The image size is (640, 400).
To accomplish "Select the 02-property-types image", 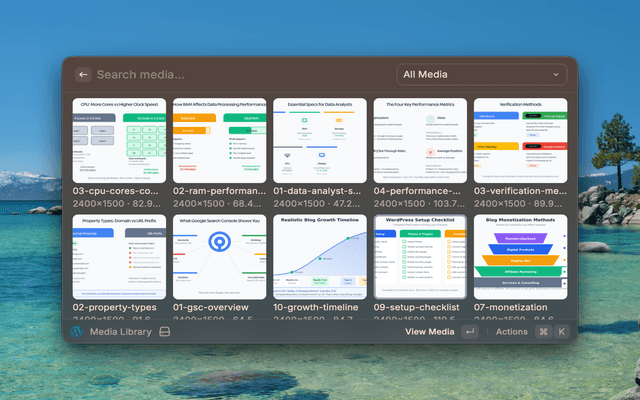I will pyautogui.click(x=119, y=256).
